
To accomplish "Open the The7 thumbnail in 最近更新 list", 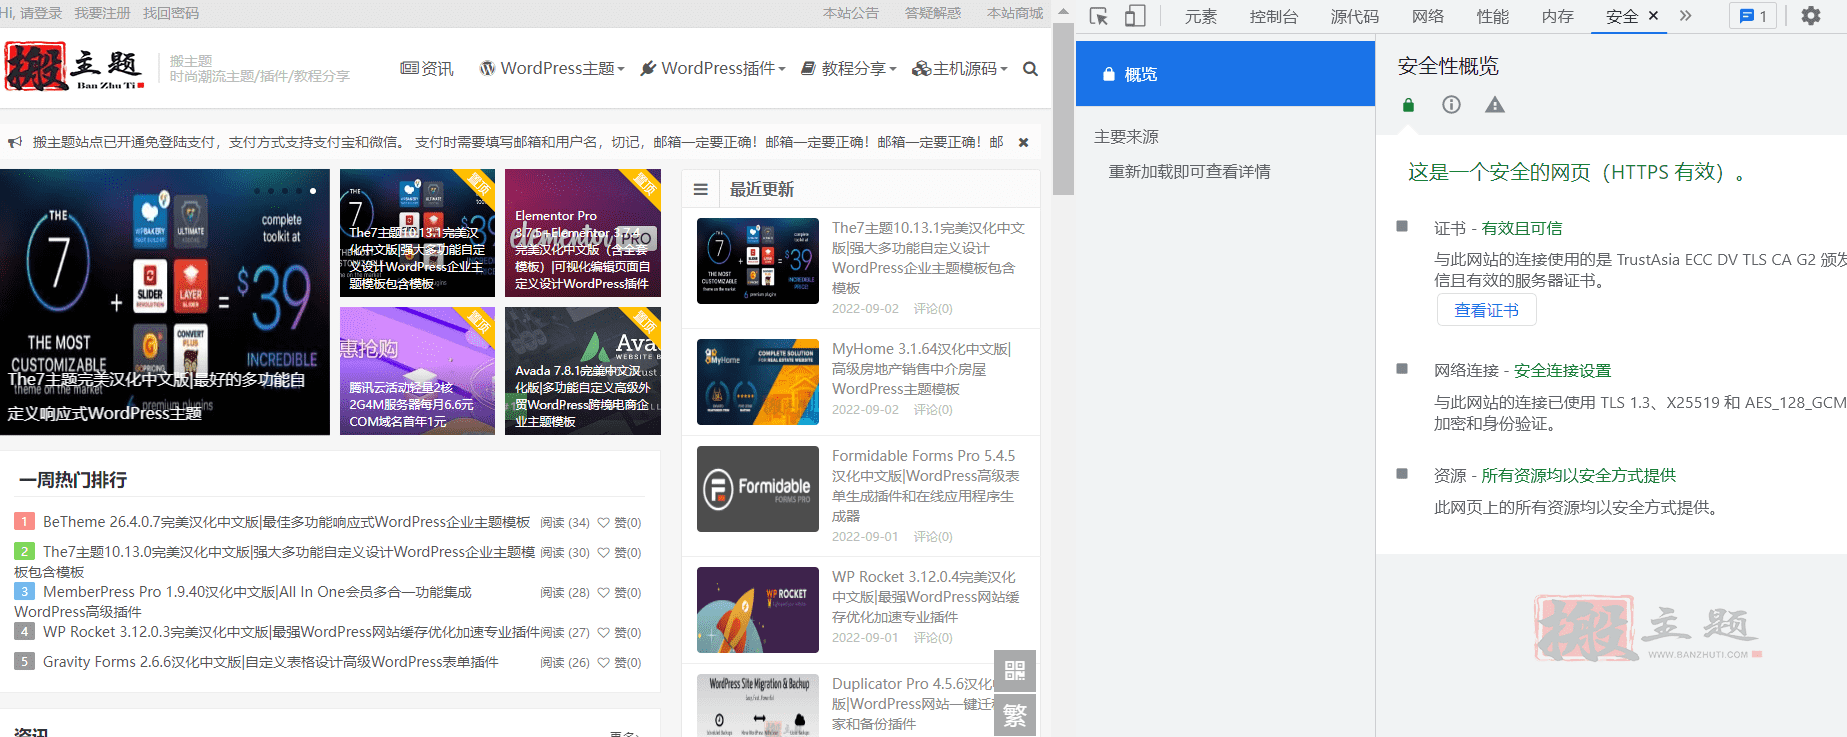I will click(x=758, y=261).
